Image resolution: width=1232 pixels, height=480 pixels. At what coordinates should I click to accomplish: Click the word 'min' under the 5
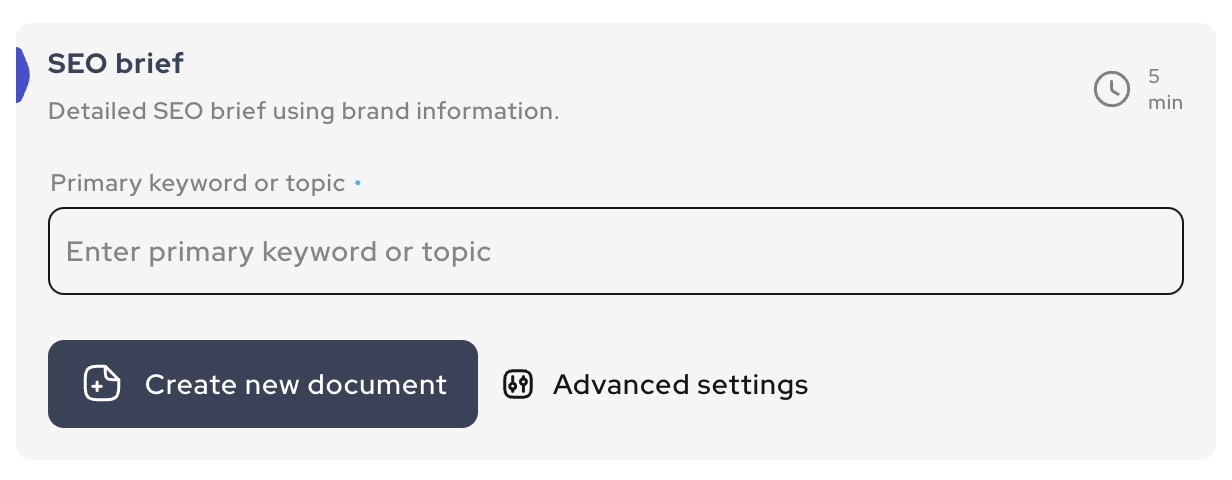(1165, 102)
